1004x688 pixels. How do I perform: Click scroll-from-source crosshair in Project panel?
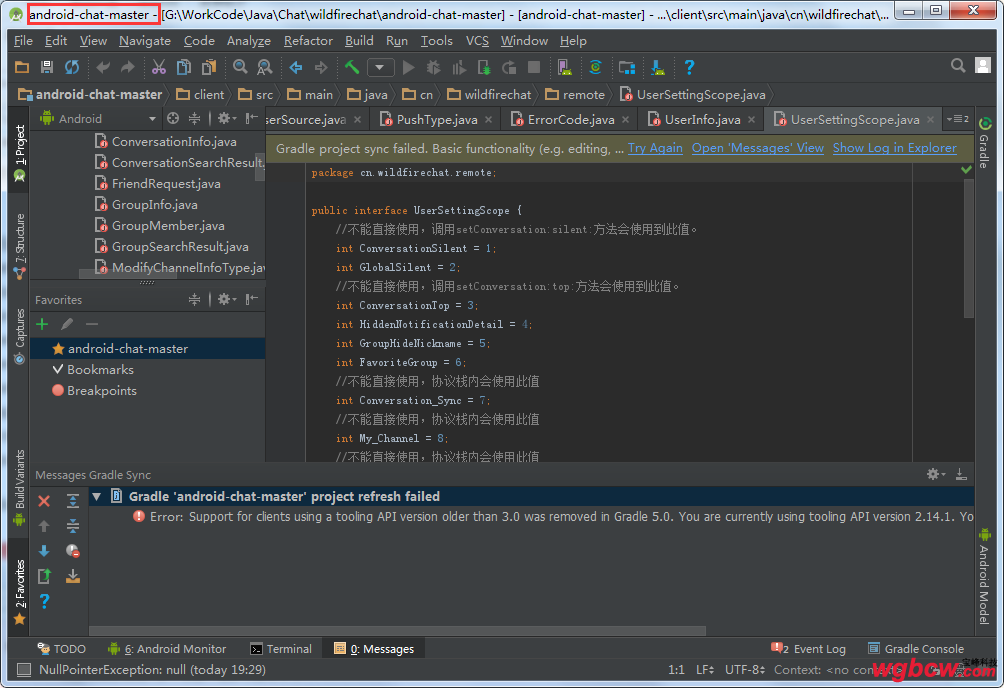[173, 119]
